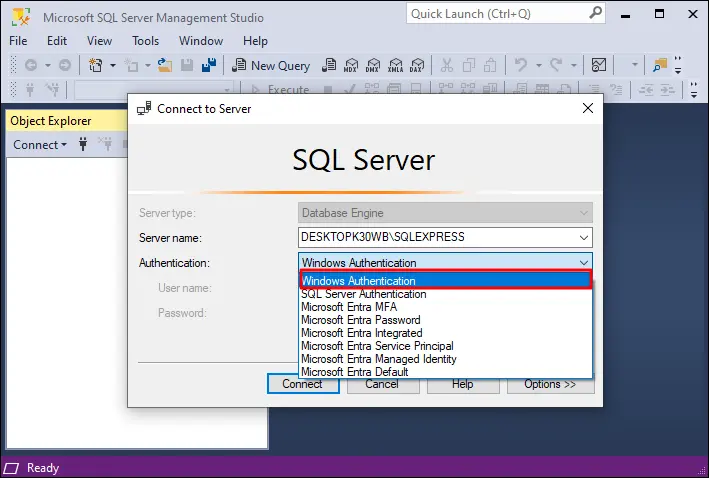Expand the Server name combo box
This screenshot has width=709, height=478.
coord(583,238)
